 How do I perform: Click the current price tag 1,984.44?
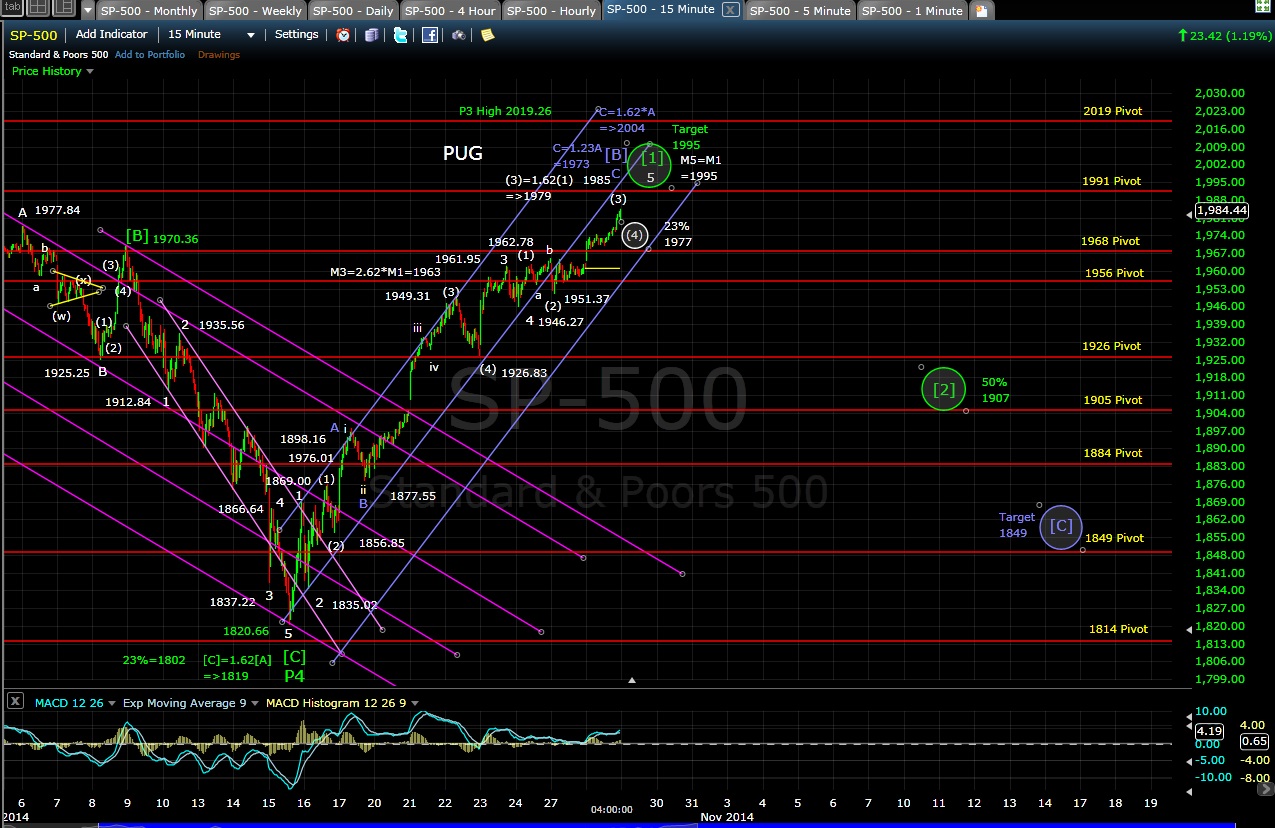pyautogui.click(x=1222, y=210)
